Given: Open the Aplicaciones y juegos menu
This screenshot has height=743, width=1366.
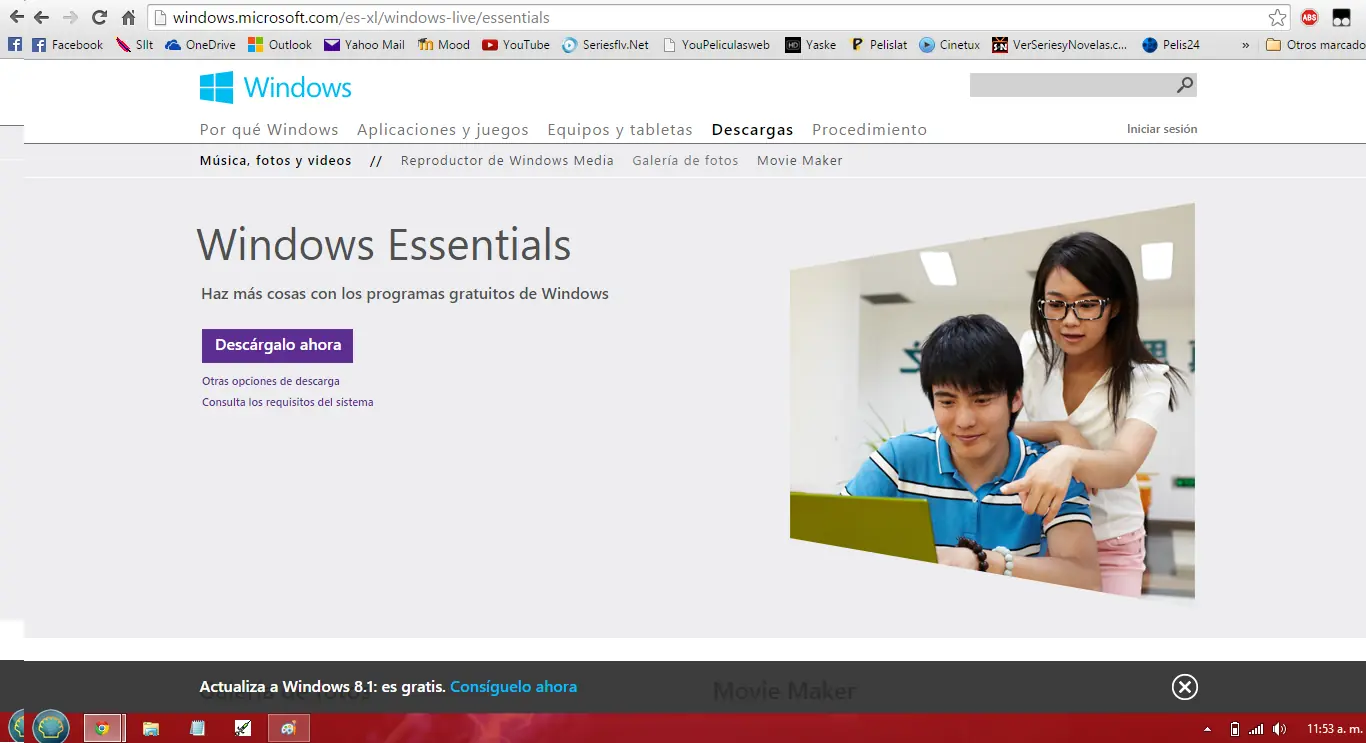Looking at the screenshot, I should click(x=443, y=130).
